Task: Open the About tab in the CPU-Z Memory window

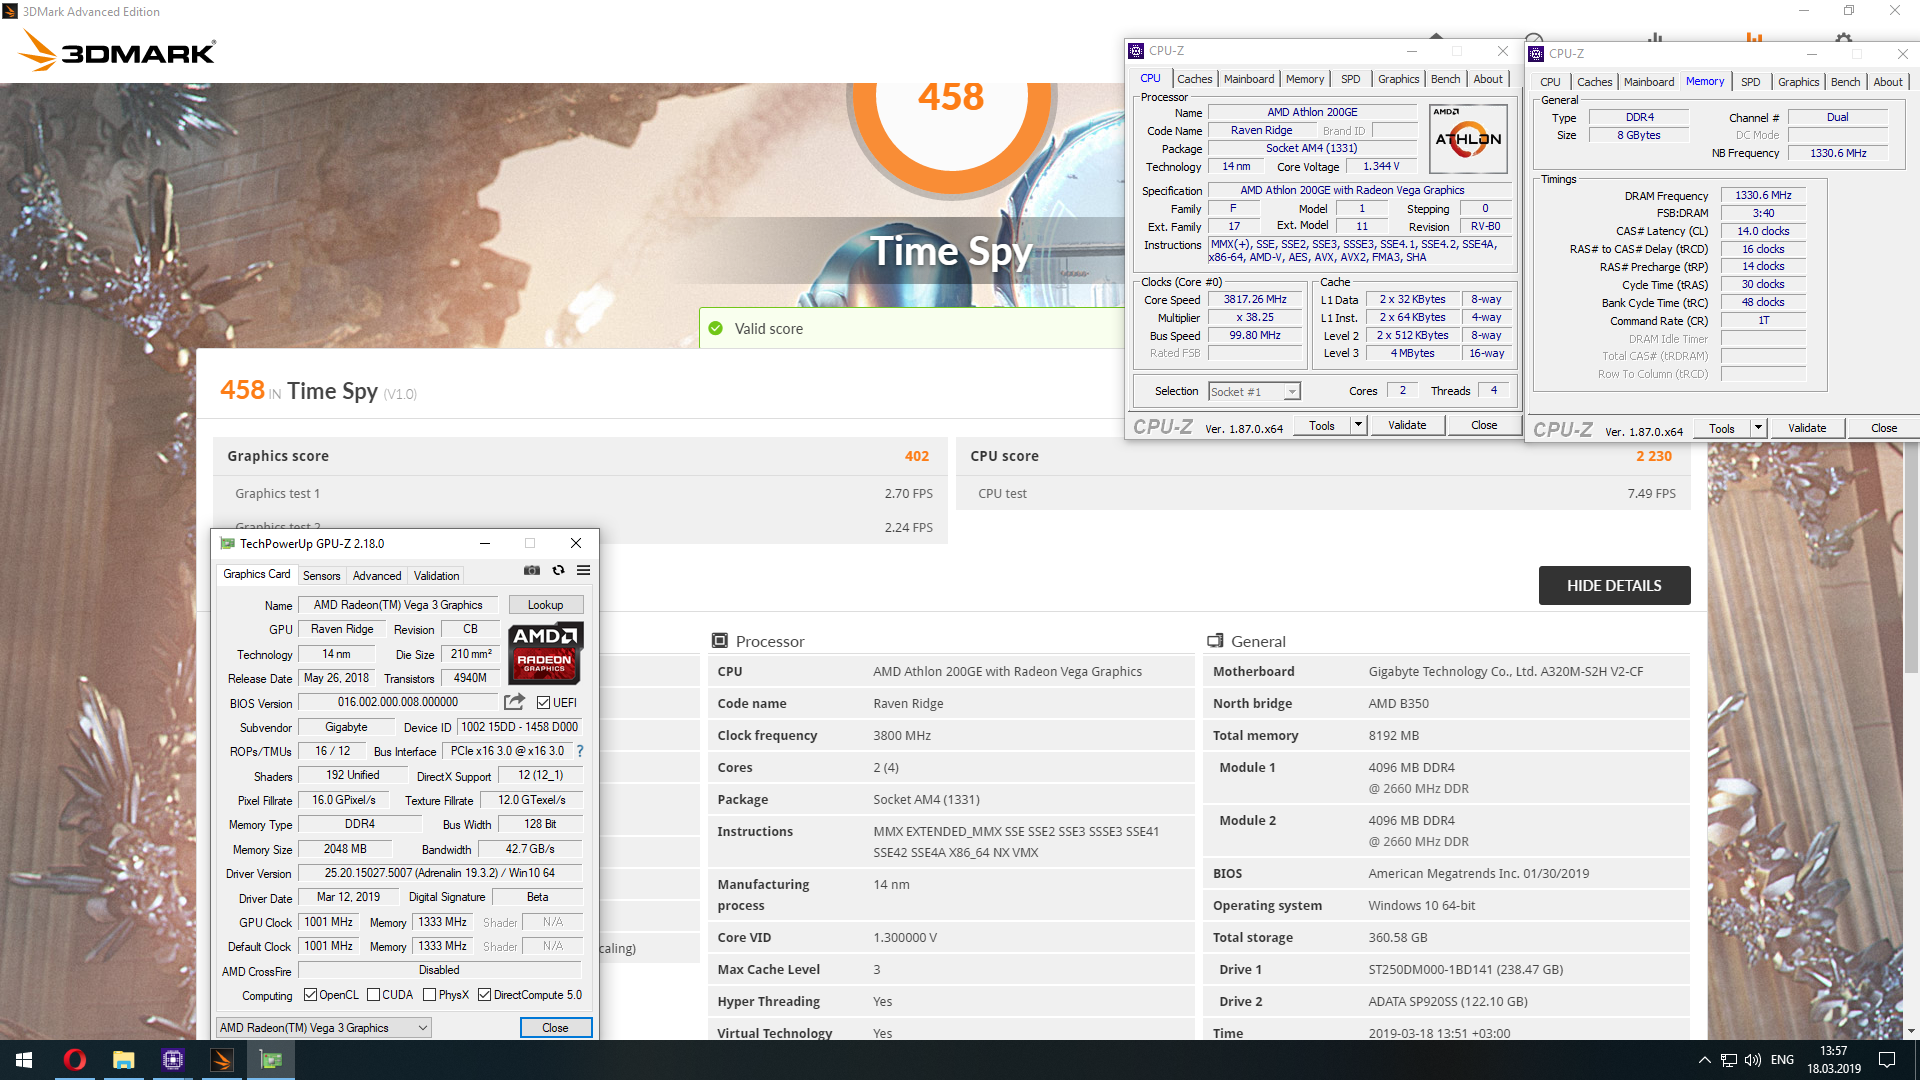Action: pyautogui.click(x=1888, y=82)
